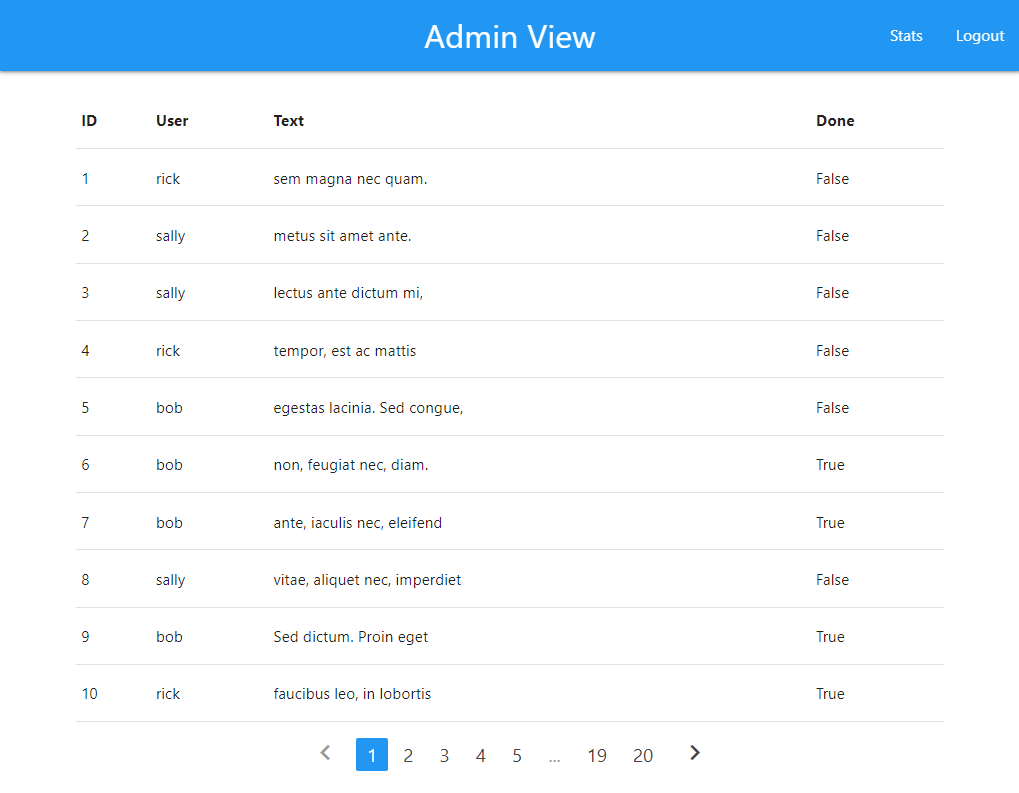Select the currently active page 1
The height and width of the screenshot is (793, 1019).
point(371,755)
